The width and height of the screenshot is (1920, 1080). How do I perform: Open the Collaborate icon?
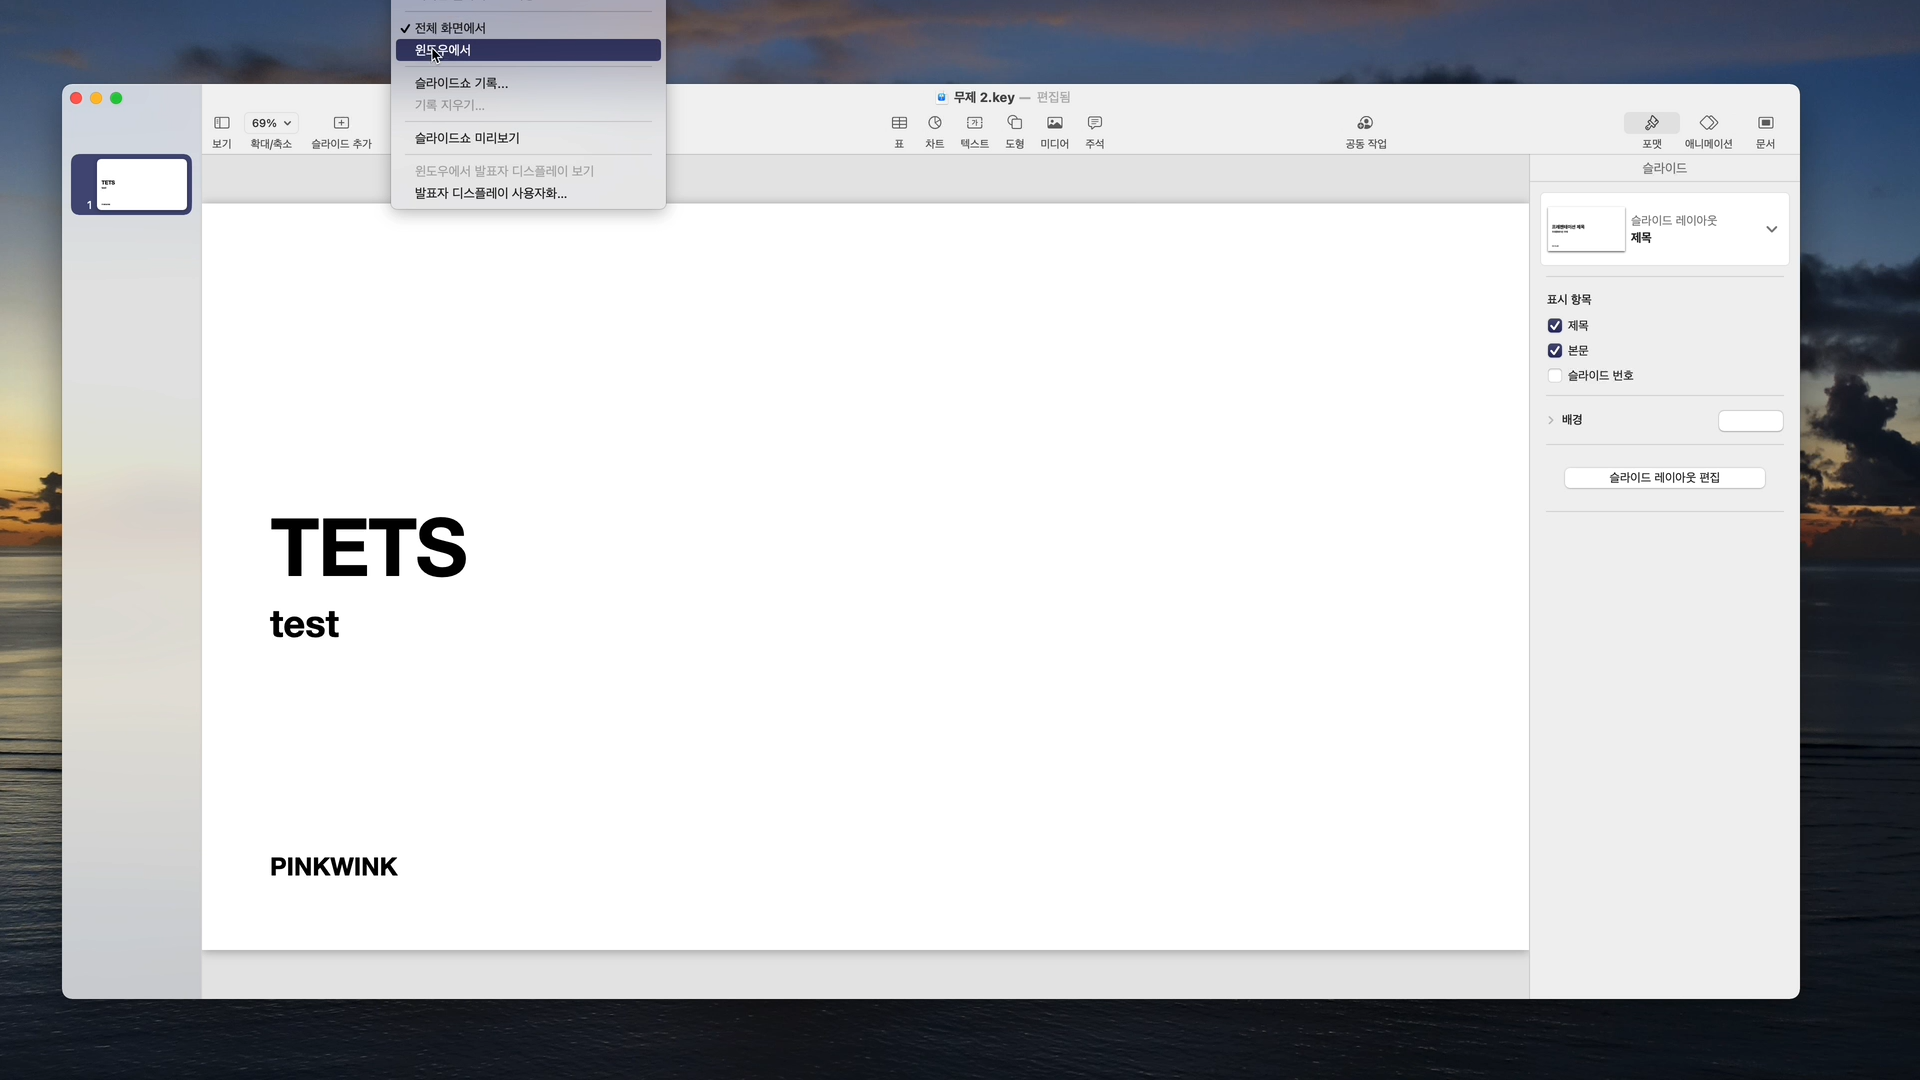click(1365, 123)
